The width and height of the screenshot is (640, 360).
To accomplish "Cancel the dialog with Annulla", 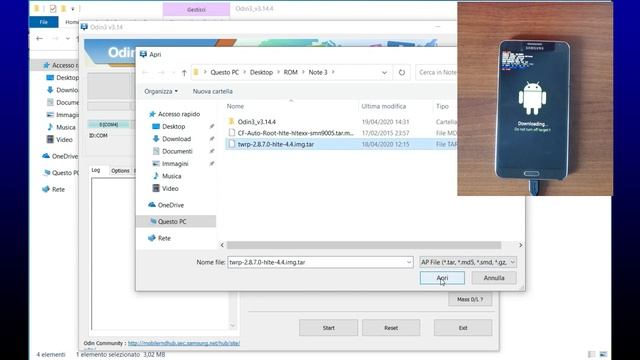I will click(494, 278).
